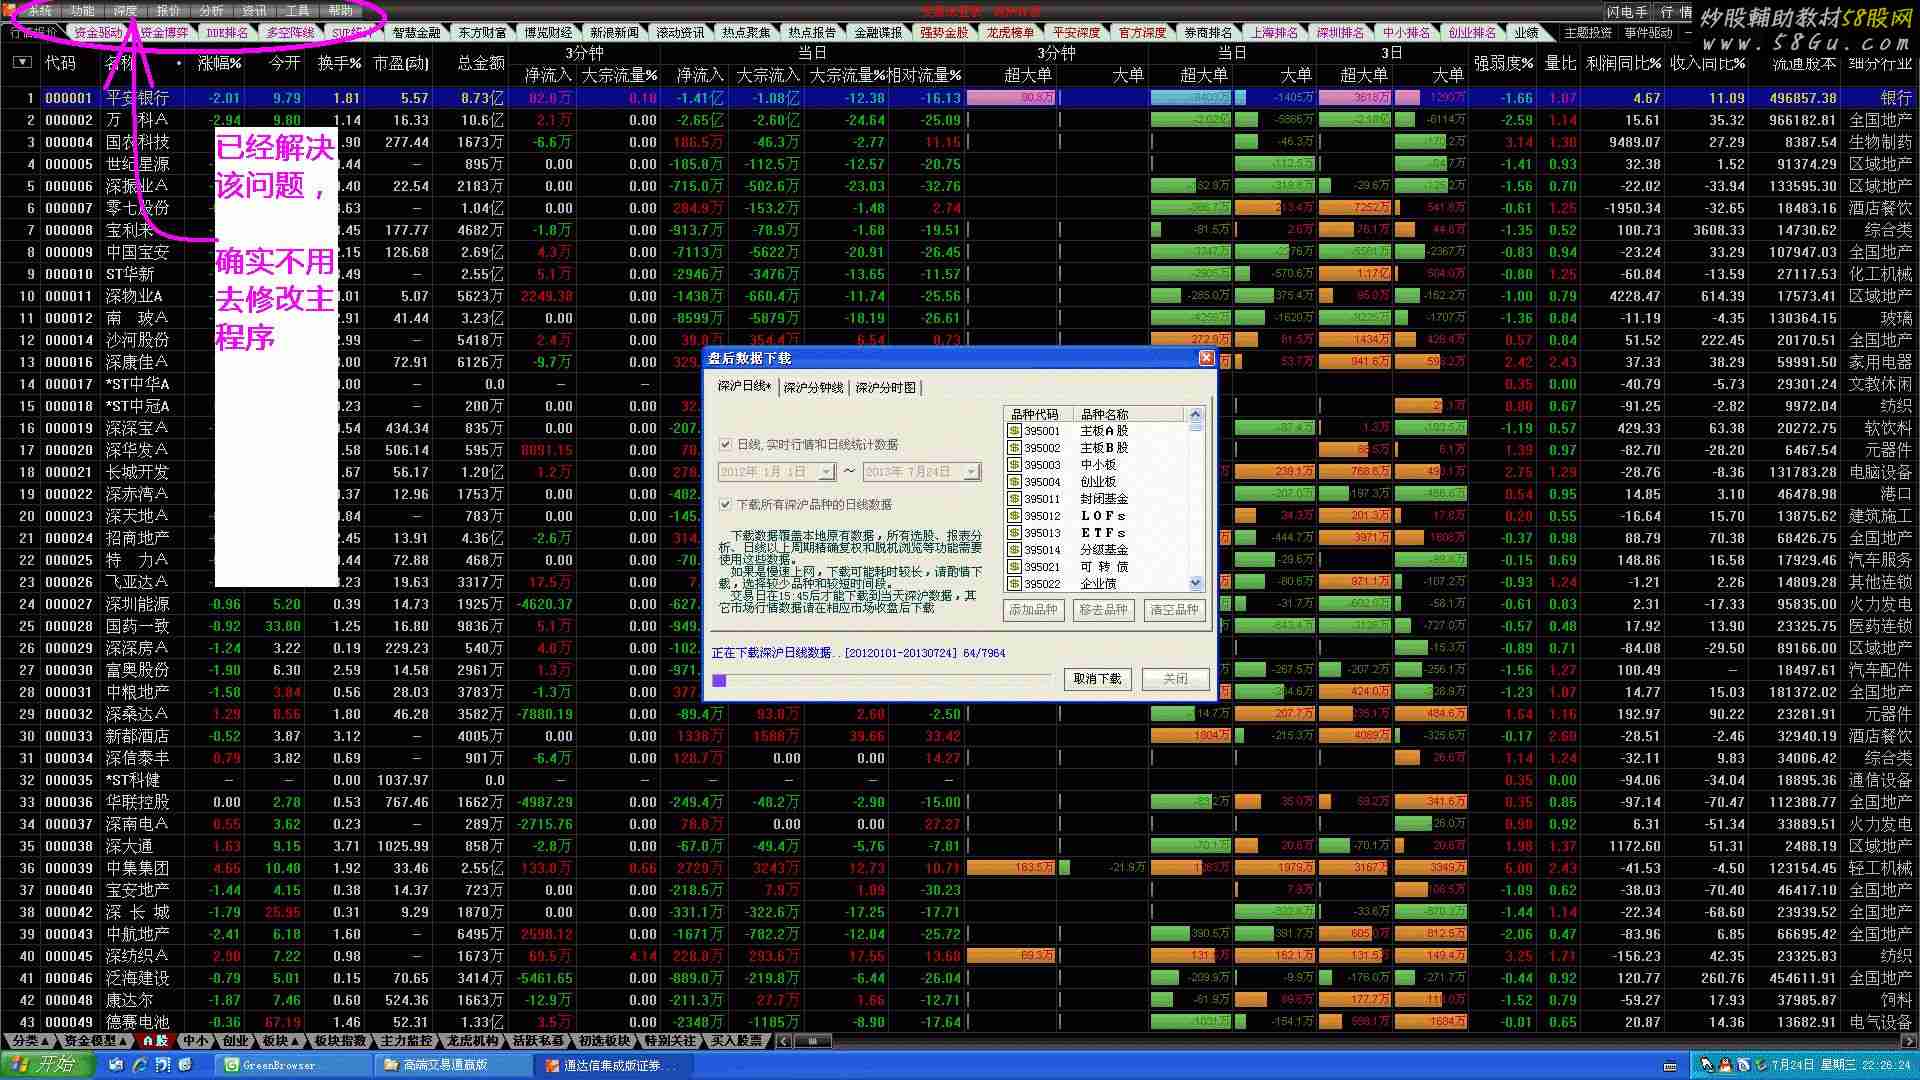Switch to the 深沪分钟线 tab

coord(813,388)
